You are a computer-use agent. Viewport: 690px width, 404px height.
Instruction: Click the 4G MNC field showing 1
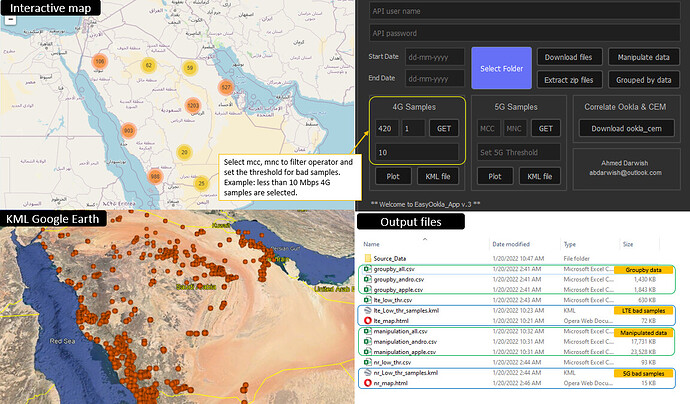413,129
